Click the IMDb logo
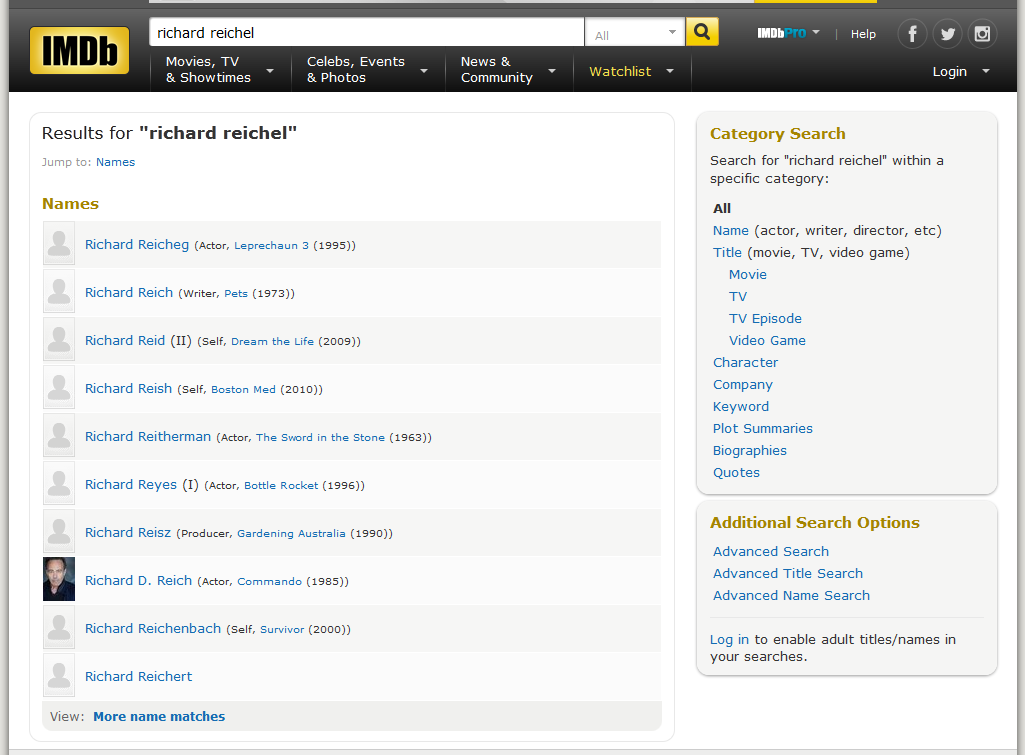 [79, 50]
